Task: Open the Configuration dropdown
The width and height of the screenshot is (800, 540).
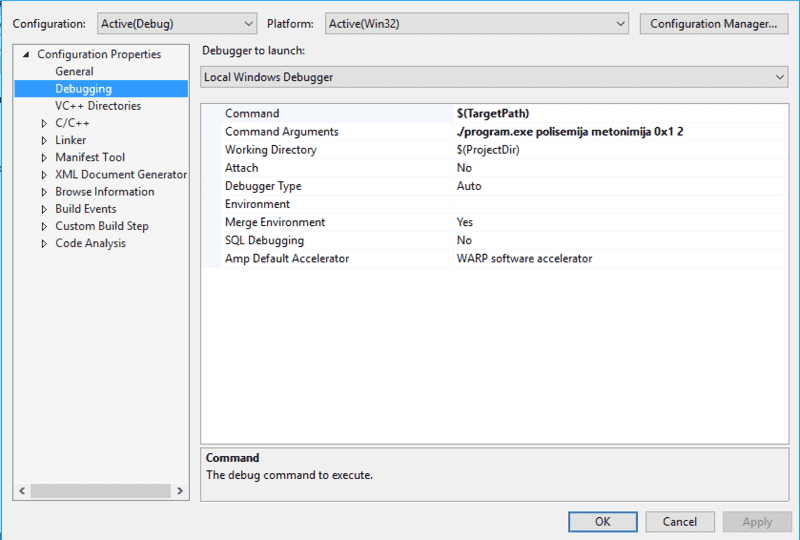Action: (x=178, y=23)
